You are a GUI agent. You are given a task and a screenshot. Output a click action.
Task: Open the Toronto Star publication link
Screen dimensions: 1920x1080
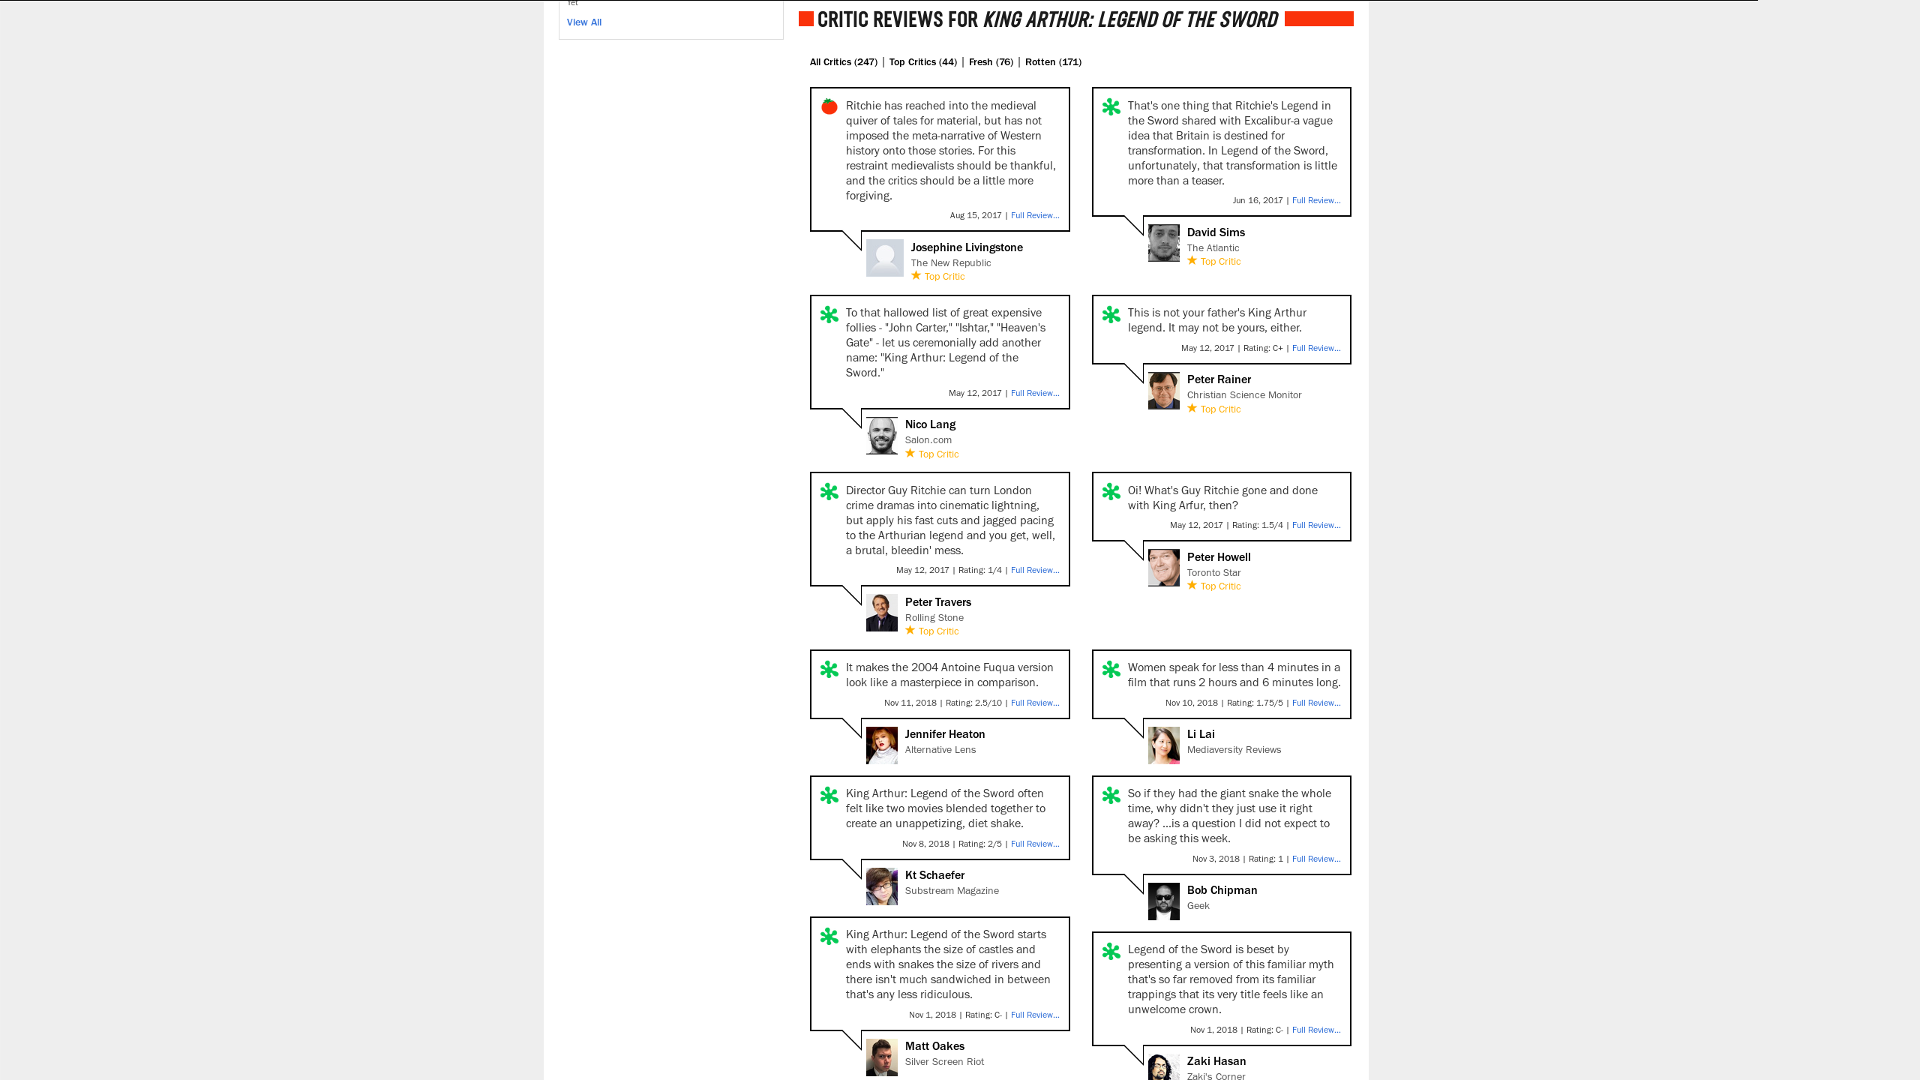coord(1213,573)
